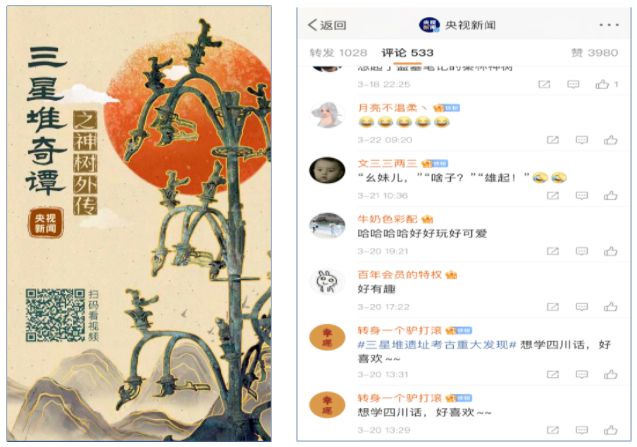Repost the comment by 文三三两三
This screenshot has width=637, height=447.
(552, 196)
